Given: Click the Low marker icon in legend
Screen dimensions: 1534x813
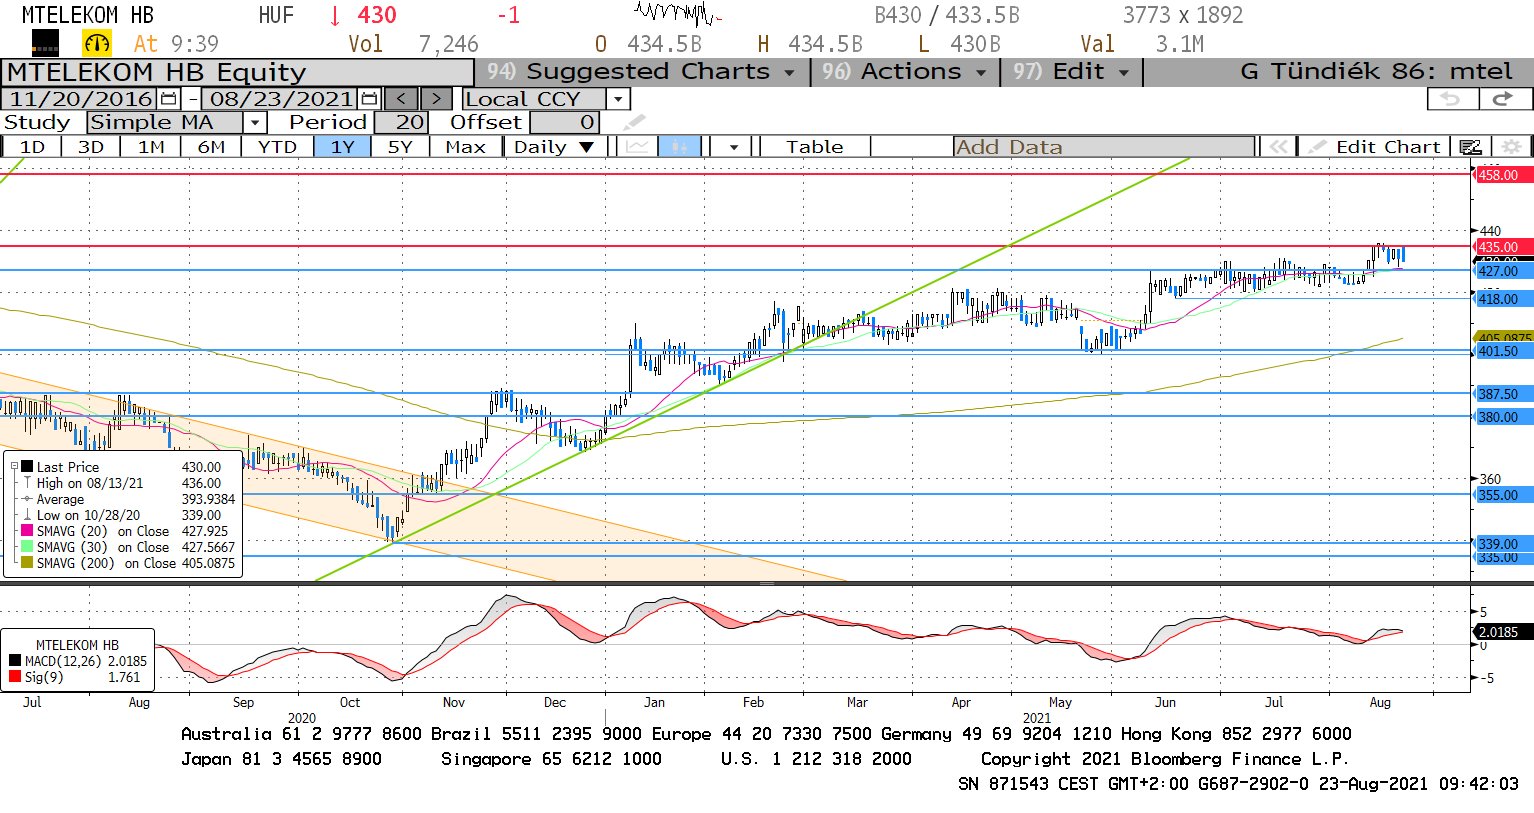Looking at the screenshot, I should (27, 515).
